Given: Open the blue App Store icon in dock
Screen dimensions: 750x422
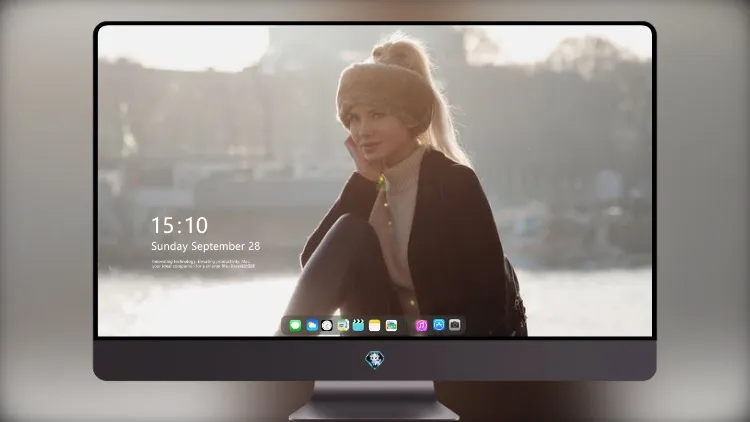Looking at the screenshot, I should 439,325.
